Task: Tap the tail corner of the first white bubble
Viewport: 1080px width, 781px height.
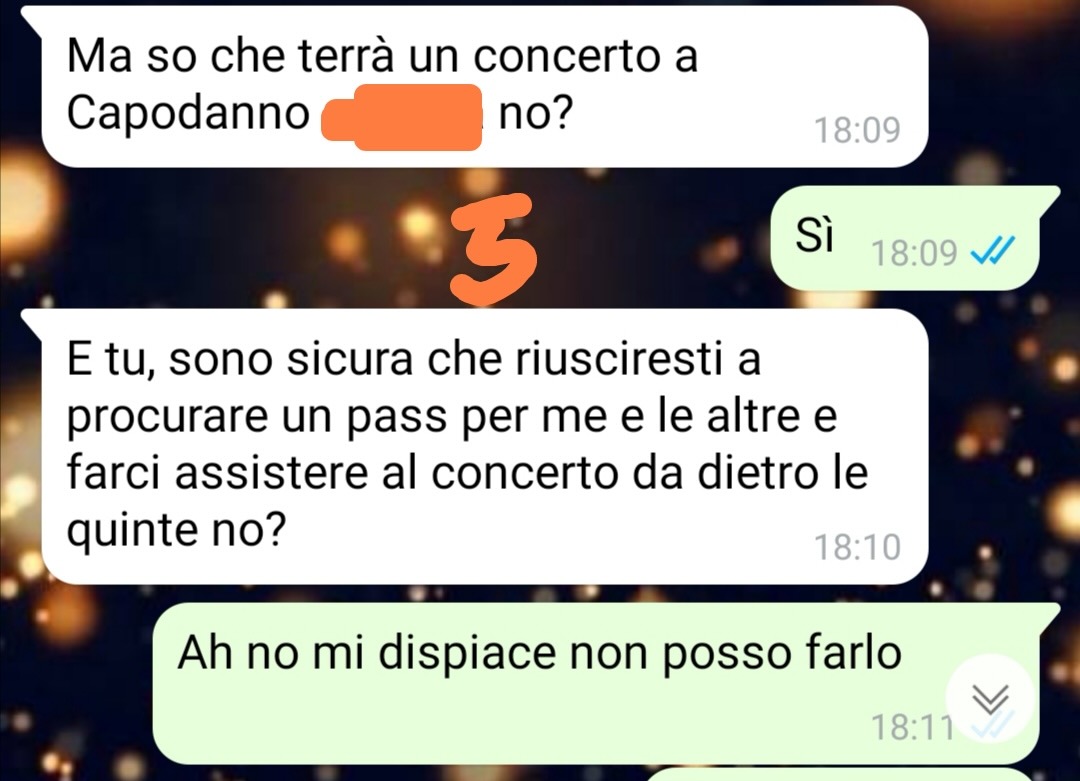Action: 33,15
